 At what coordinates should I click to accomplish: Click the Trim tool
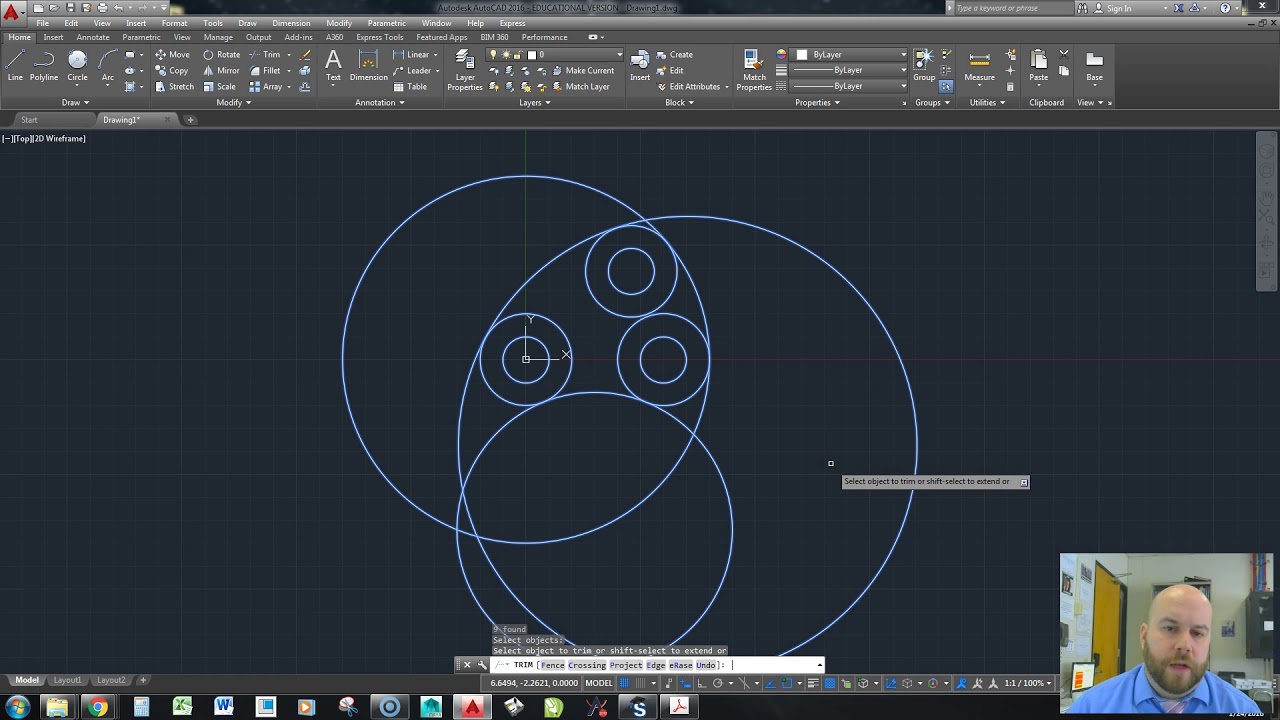[265, 55]
